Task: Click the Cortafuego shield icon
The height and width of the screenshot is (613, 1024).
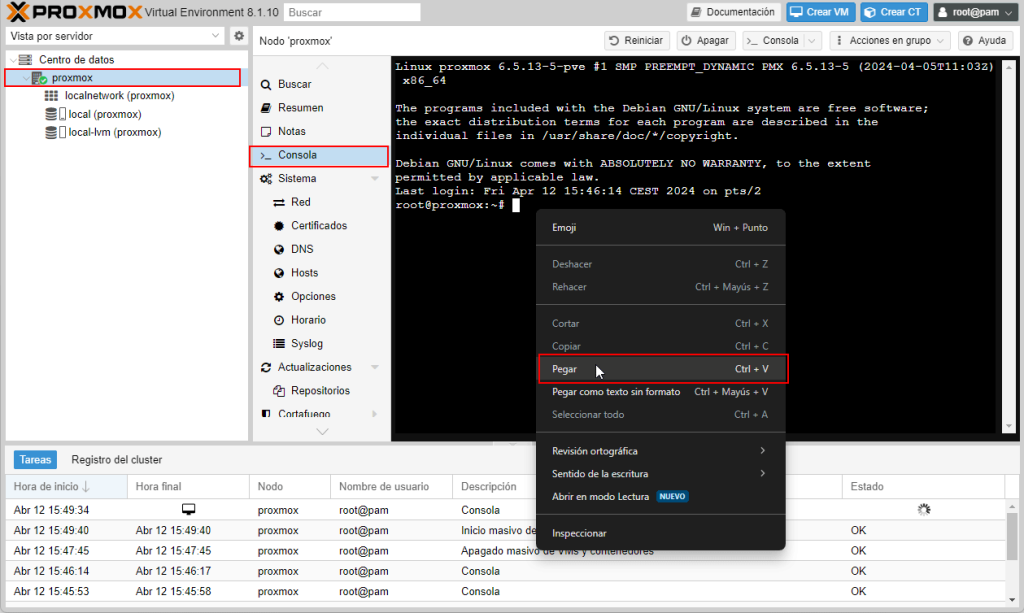Action: click(266, 413)
